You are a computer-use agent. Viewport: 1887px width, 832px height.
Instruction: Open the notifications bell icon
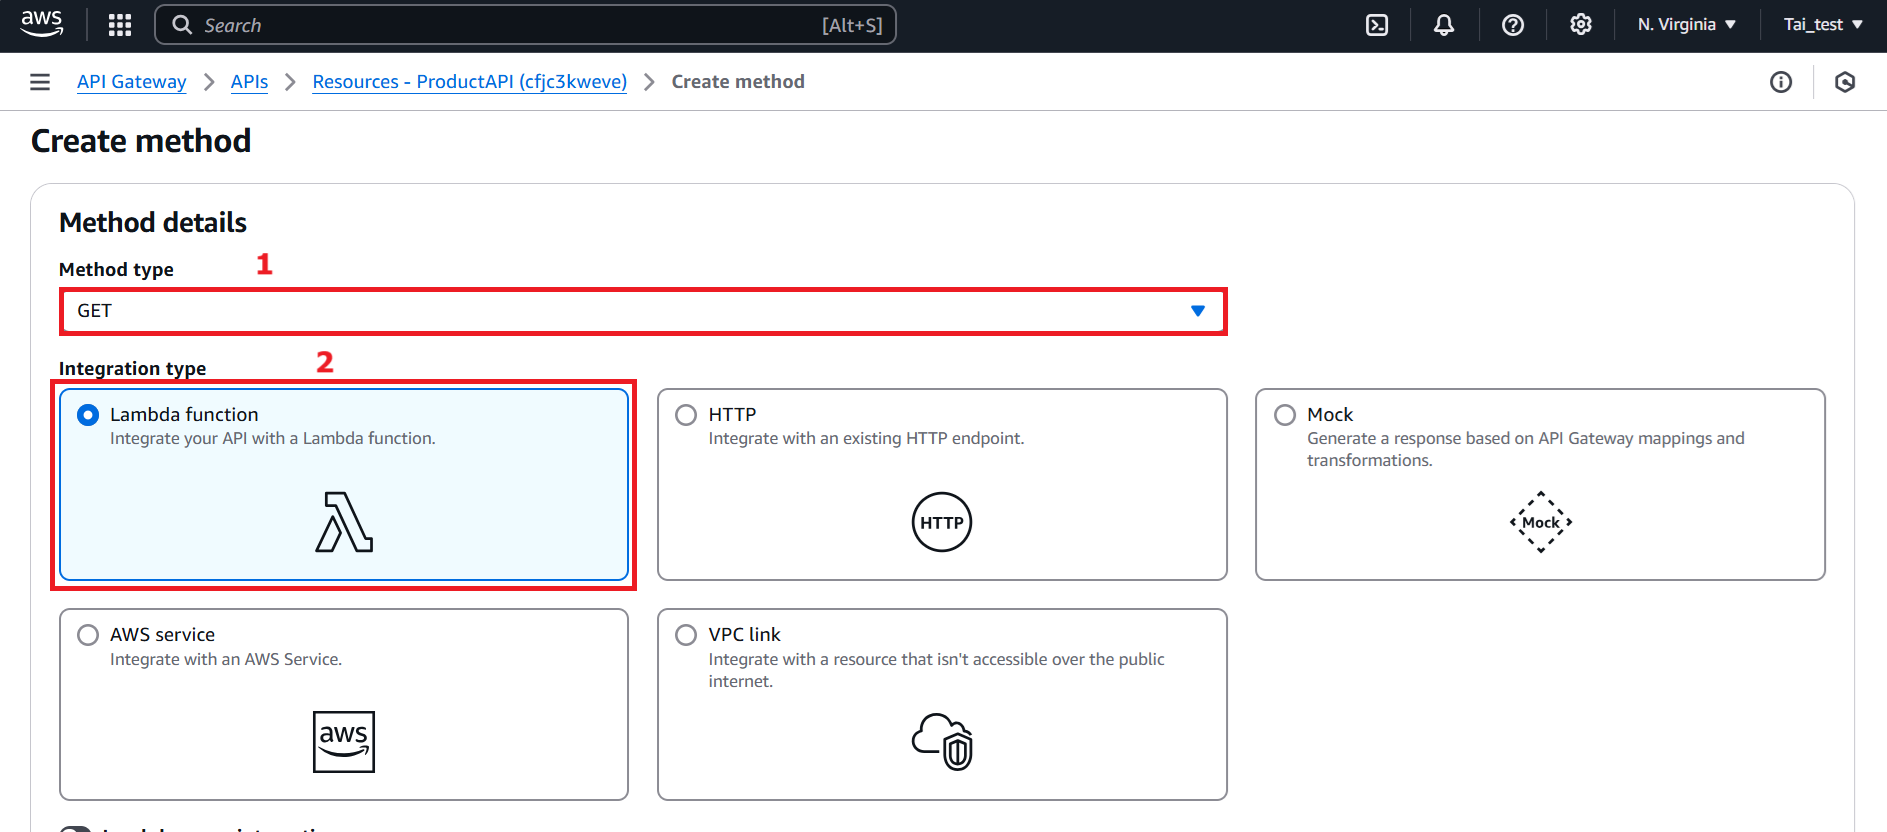pyautogui.click(x=1444, y=25)
